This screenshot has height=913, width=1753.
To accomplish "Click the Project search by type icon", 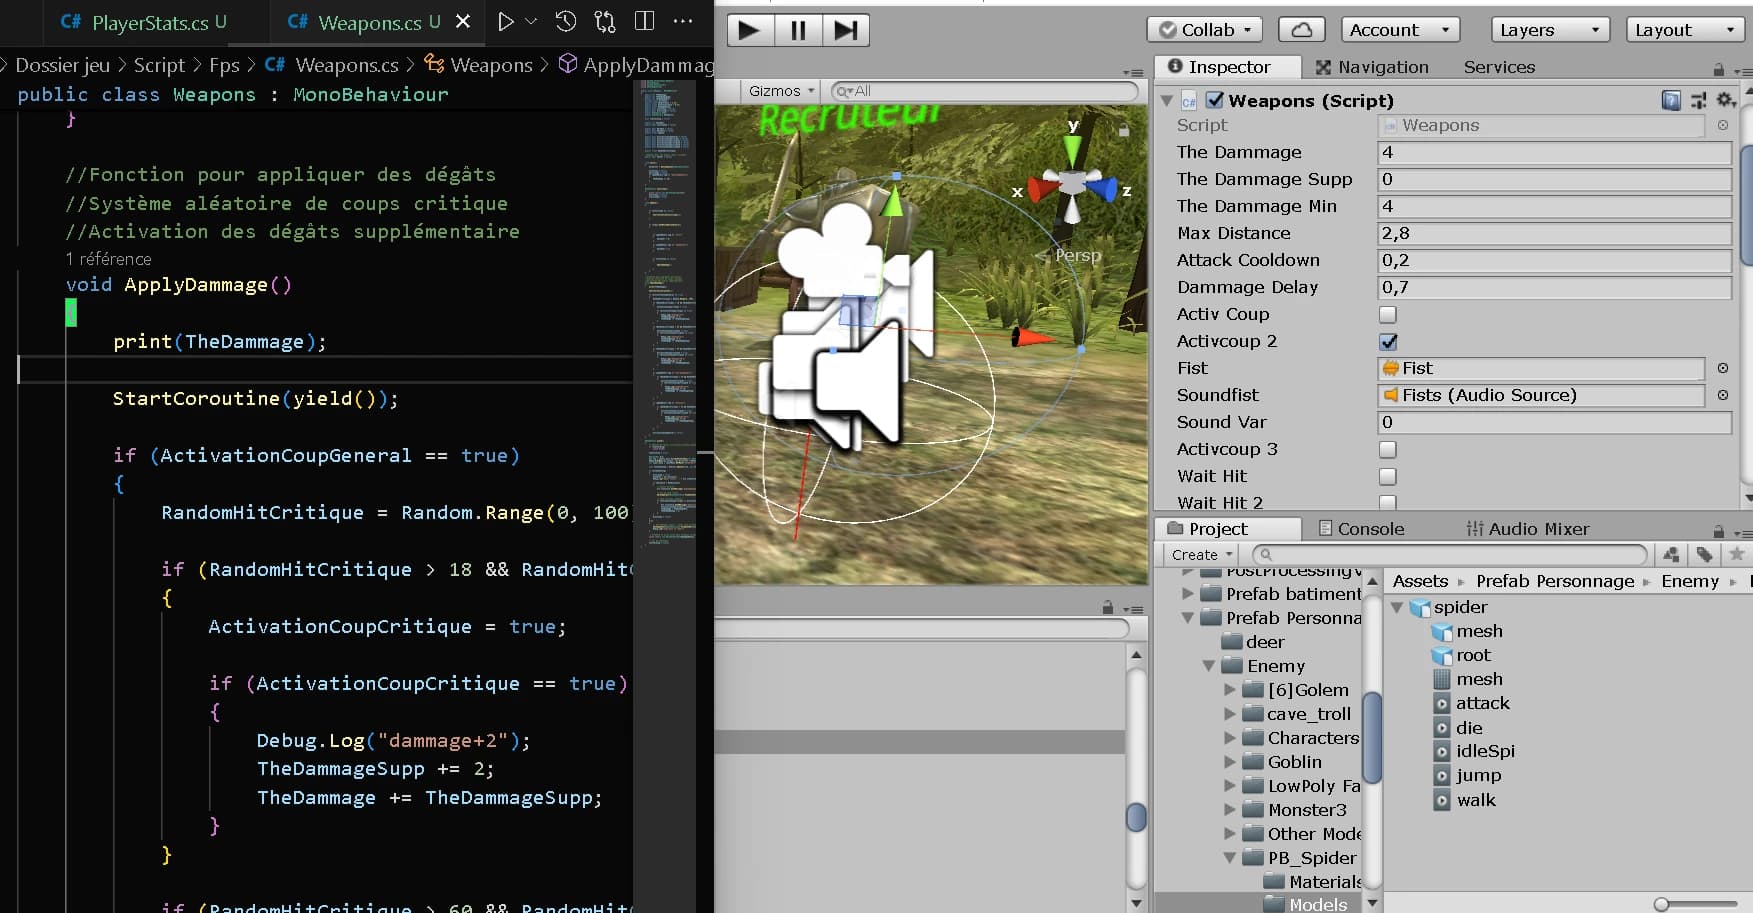I will click(x=1672, y=554).
